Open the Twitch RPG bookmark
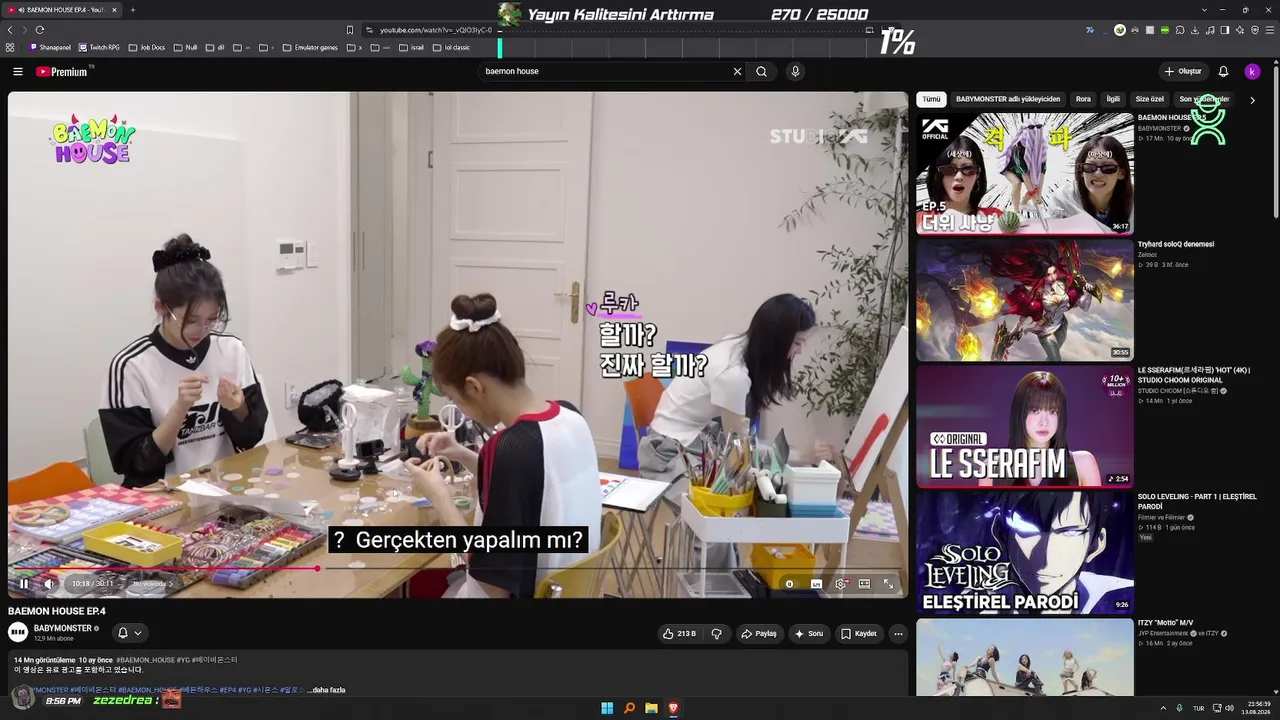Image resolution: width=1280 pixels, height=720 pixels. coord(100,47)
